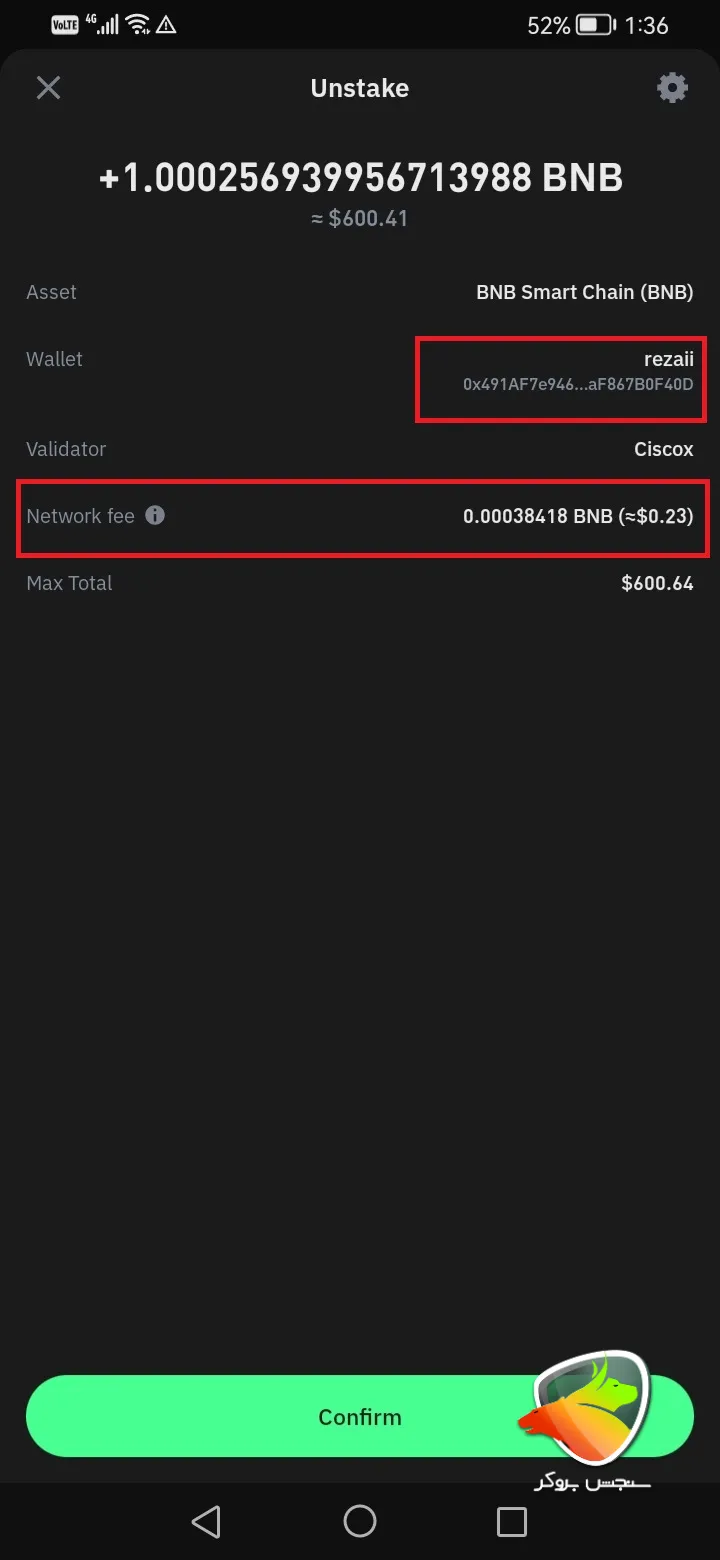Open the settings gear on Unstake screen
Screen dimensions: 720x1560
click(x=672, y=88)
